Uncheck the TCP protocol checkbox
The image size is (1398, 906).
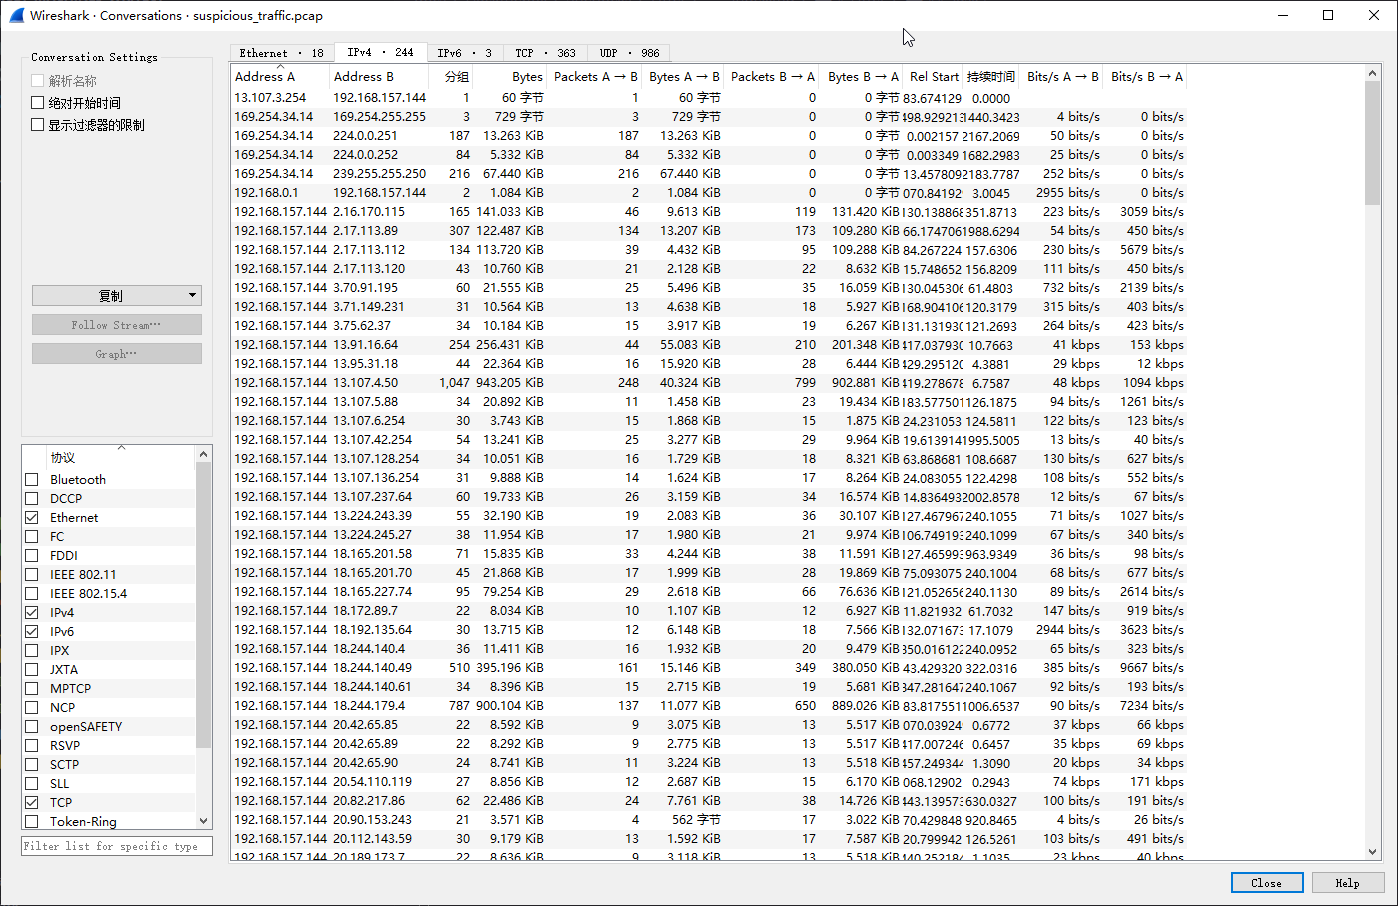click(x=32, y=803)
